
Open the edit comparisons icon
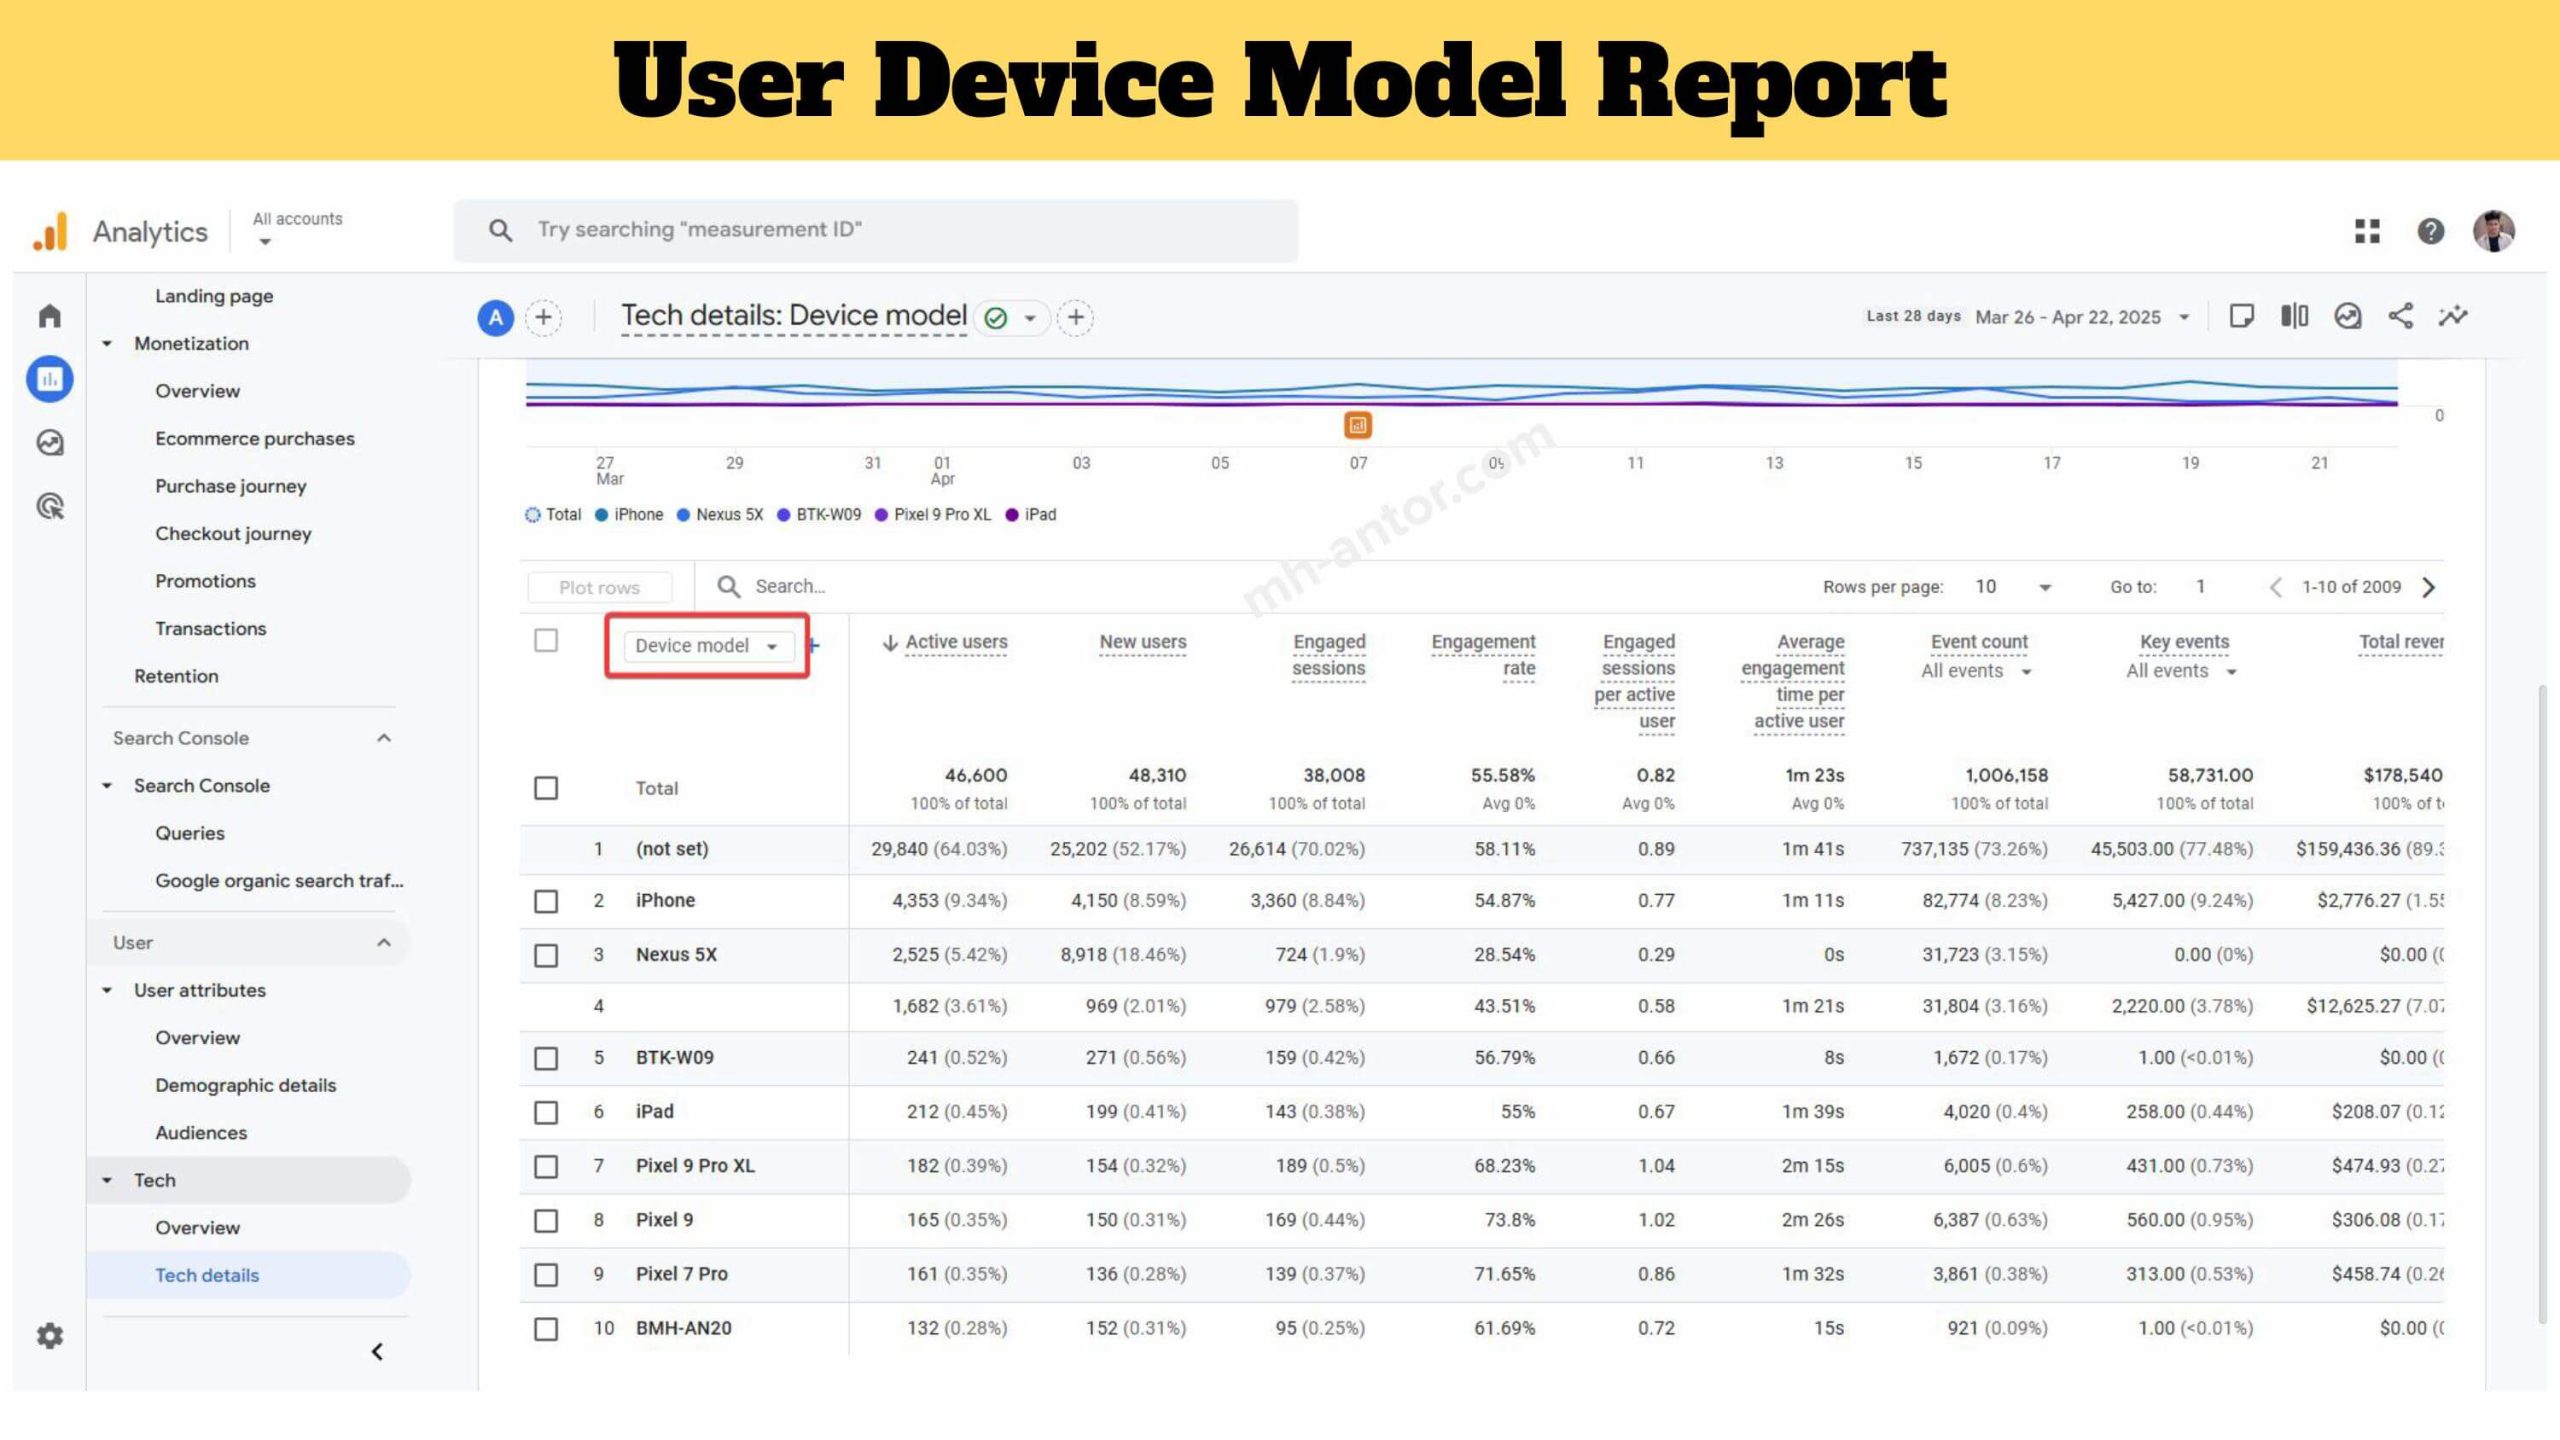[2295, 317]
